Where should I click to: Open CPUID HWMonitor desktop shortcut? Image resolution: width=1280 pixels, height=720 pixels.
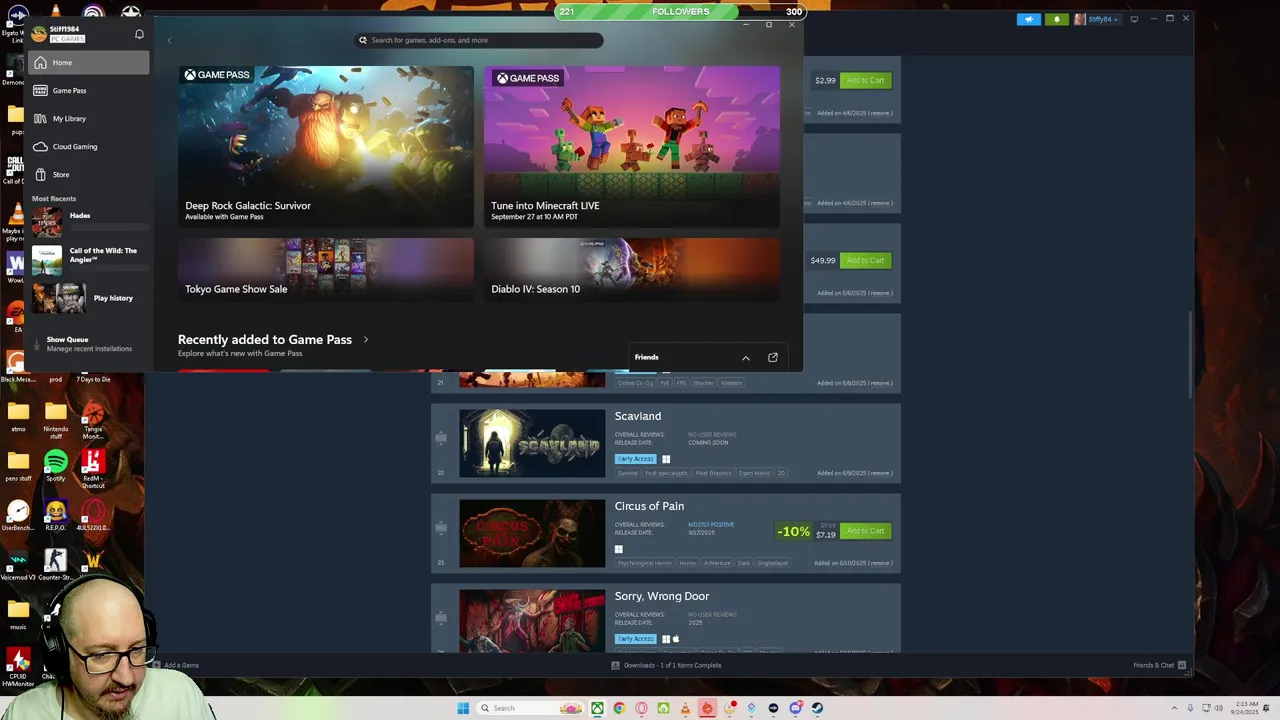point(18,665)
